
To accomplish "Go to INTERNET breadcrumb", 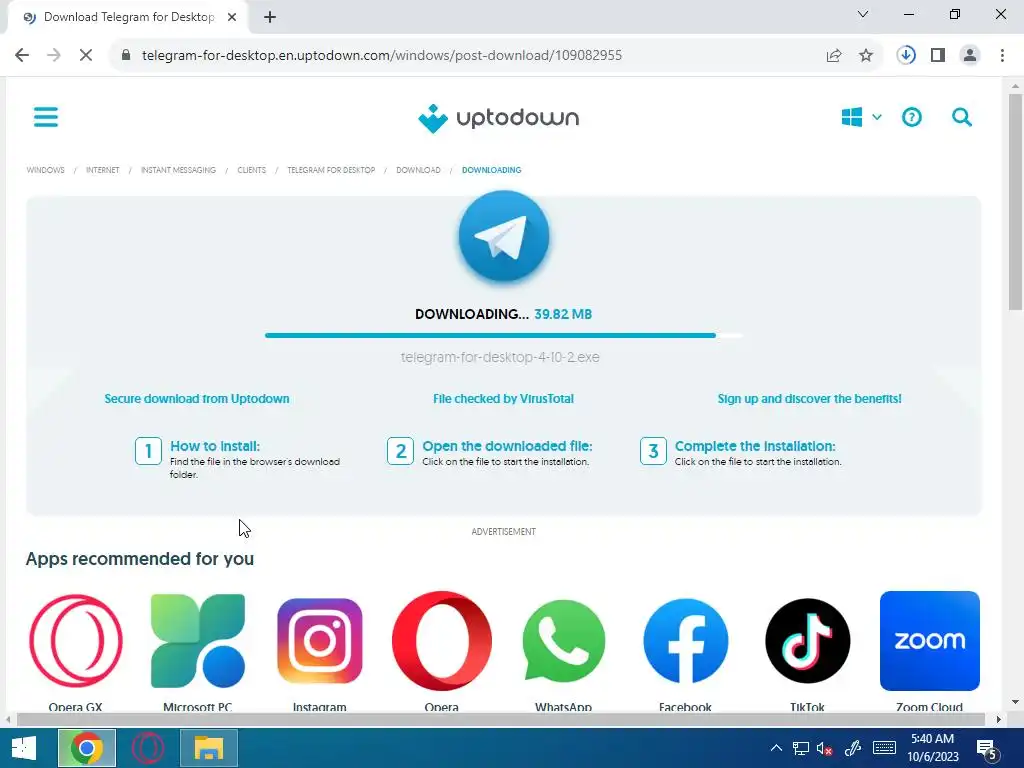I will 103,170.
